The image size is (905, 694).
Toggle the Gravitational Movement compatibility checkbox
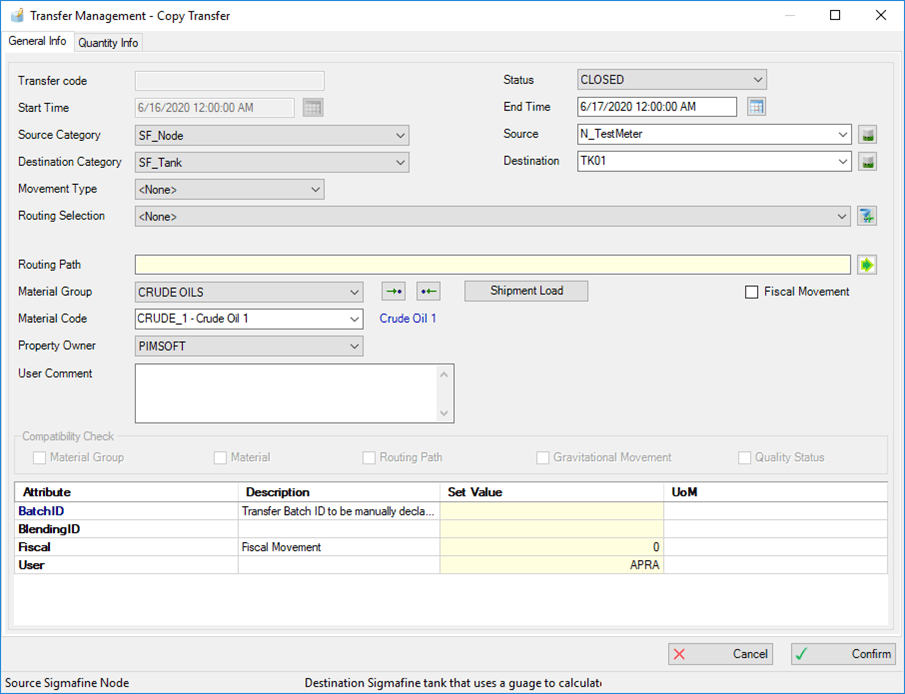[x=543, y=458]
